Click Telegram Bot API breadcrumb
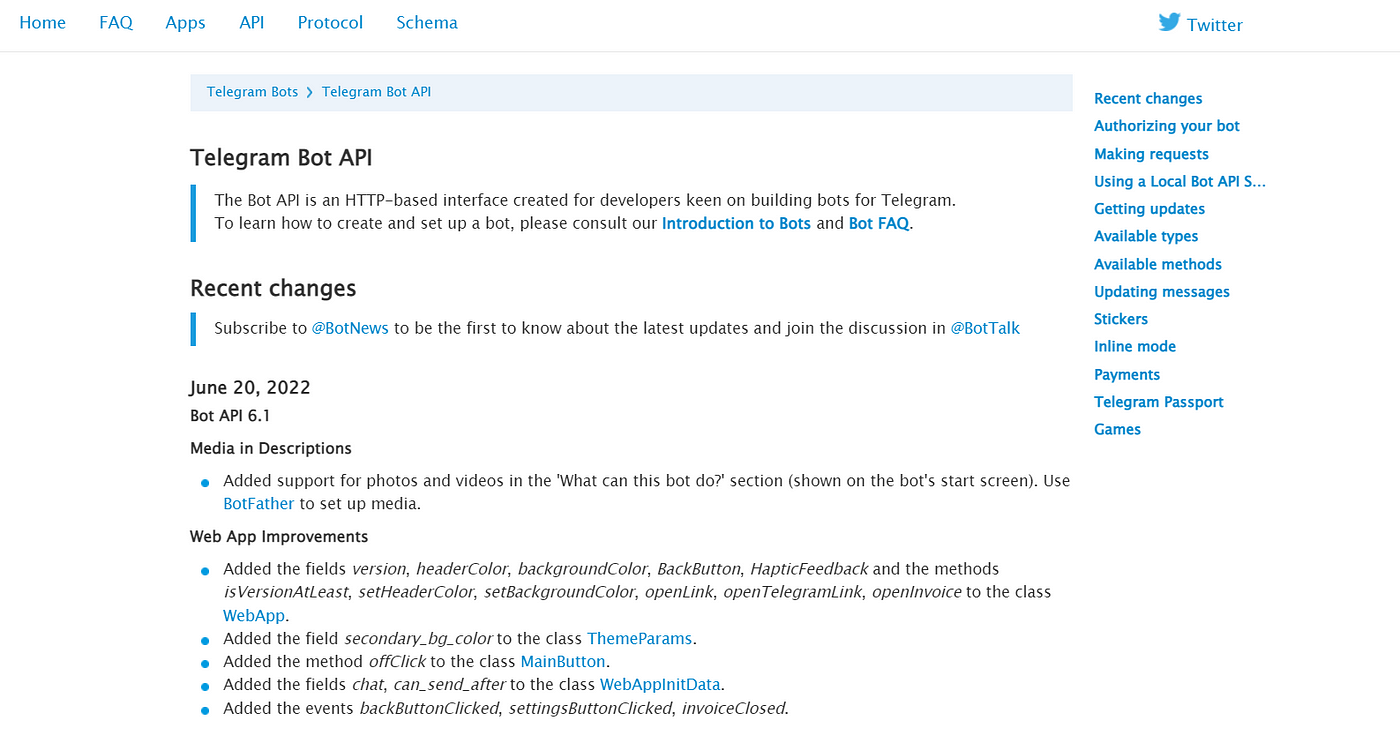 click(376, 92)
